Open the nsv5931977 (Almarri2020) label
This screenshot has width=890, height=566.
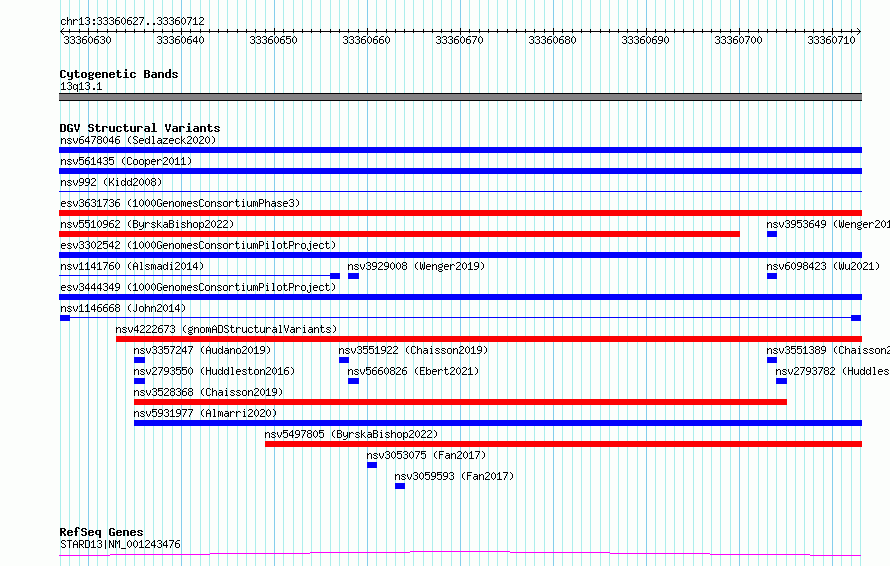pos(205,413)
